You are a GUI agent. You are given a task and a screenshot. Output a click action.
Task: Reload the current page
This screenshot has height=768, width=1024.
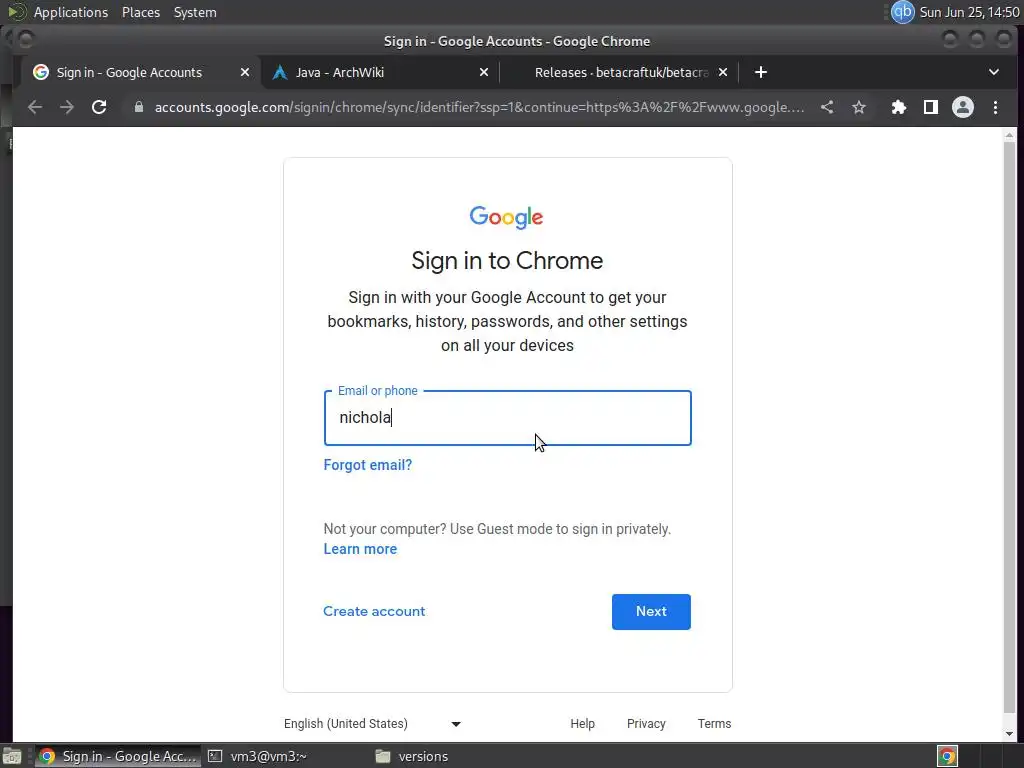[x=99, y=107]
